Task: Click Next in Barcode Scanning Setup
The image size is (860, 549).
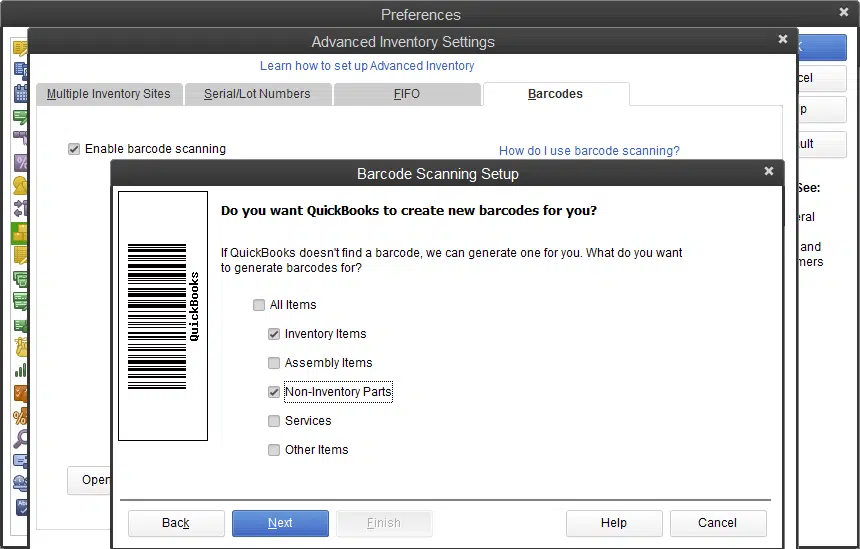Action: [x=280, y=523]
